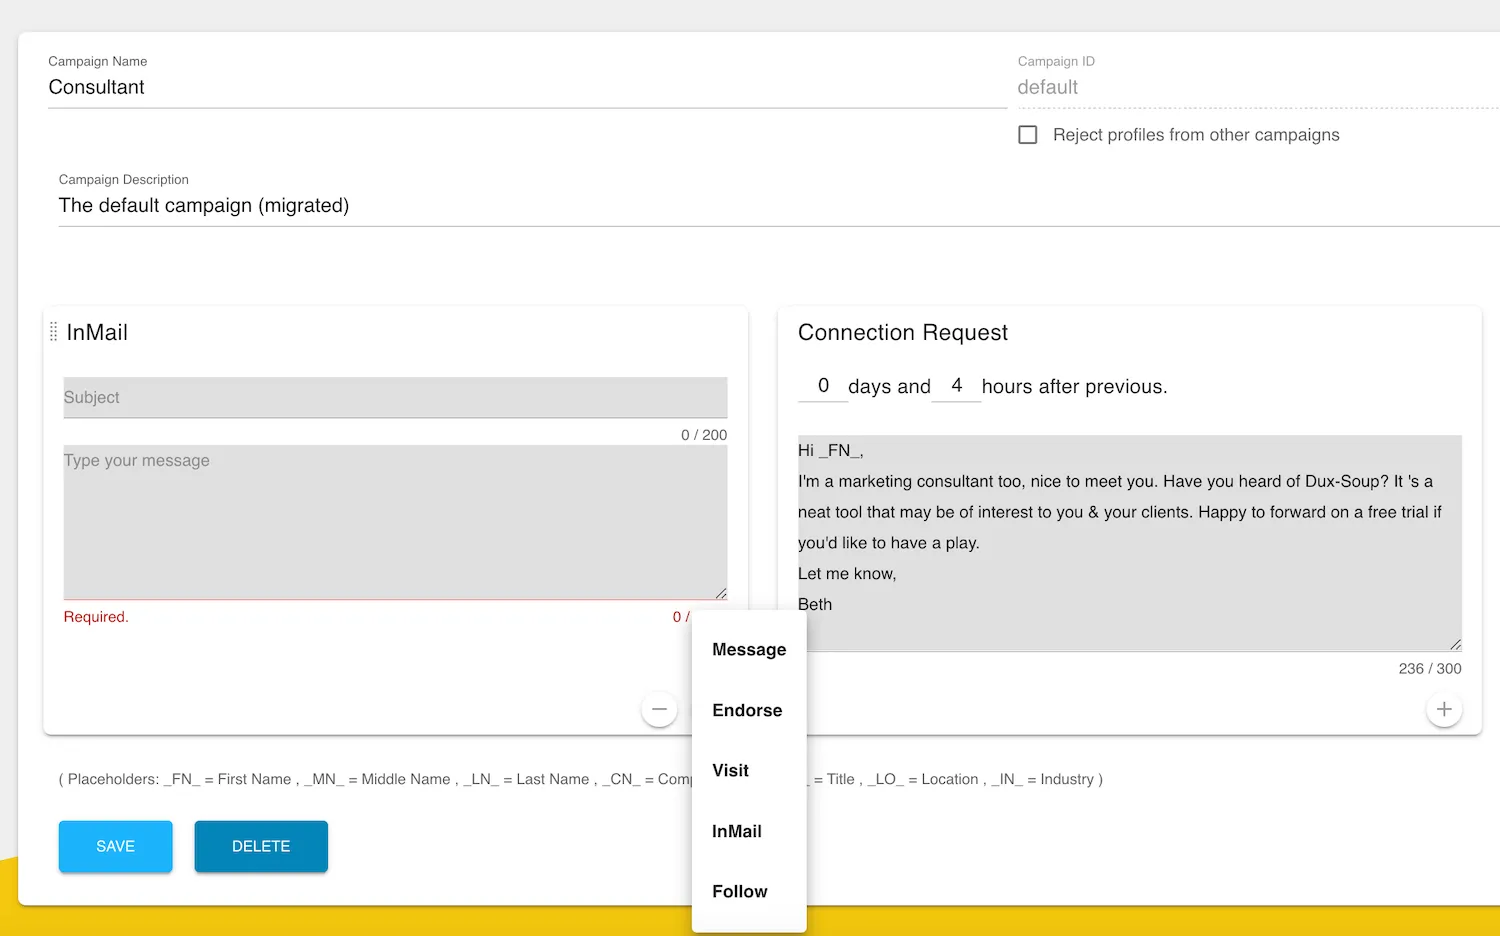
Task: Click the red Required. validation text
Action: pos(96,617)
